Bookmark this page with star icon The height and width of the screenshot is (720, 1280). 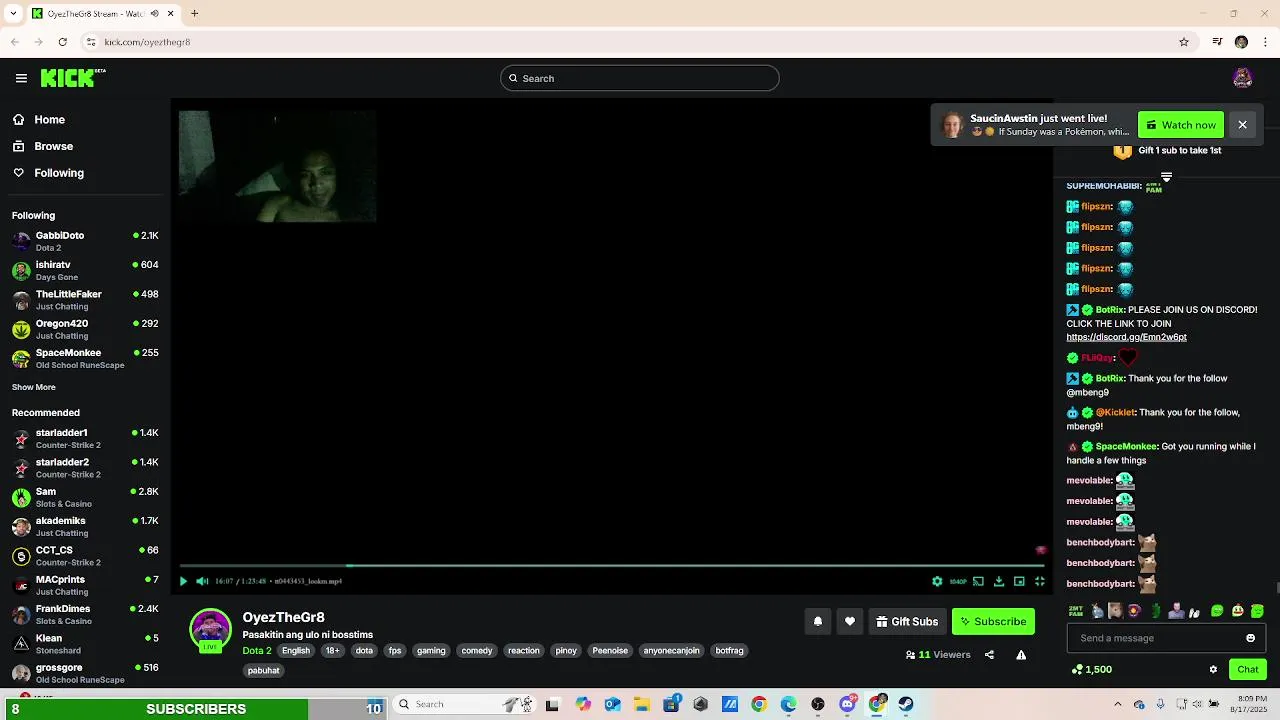tap(1184, 42)
